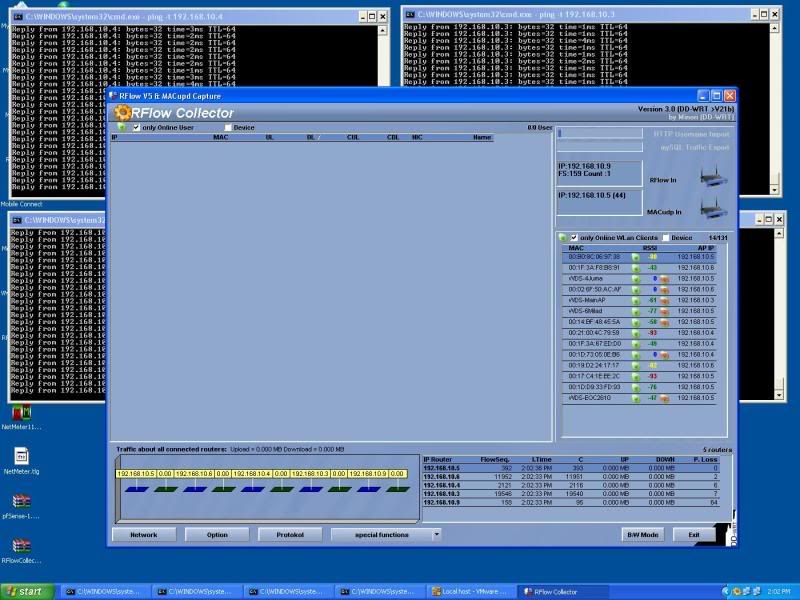Click the Option button

point(217,535)
